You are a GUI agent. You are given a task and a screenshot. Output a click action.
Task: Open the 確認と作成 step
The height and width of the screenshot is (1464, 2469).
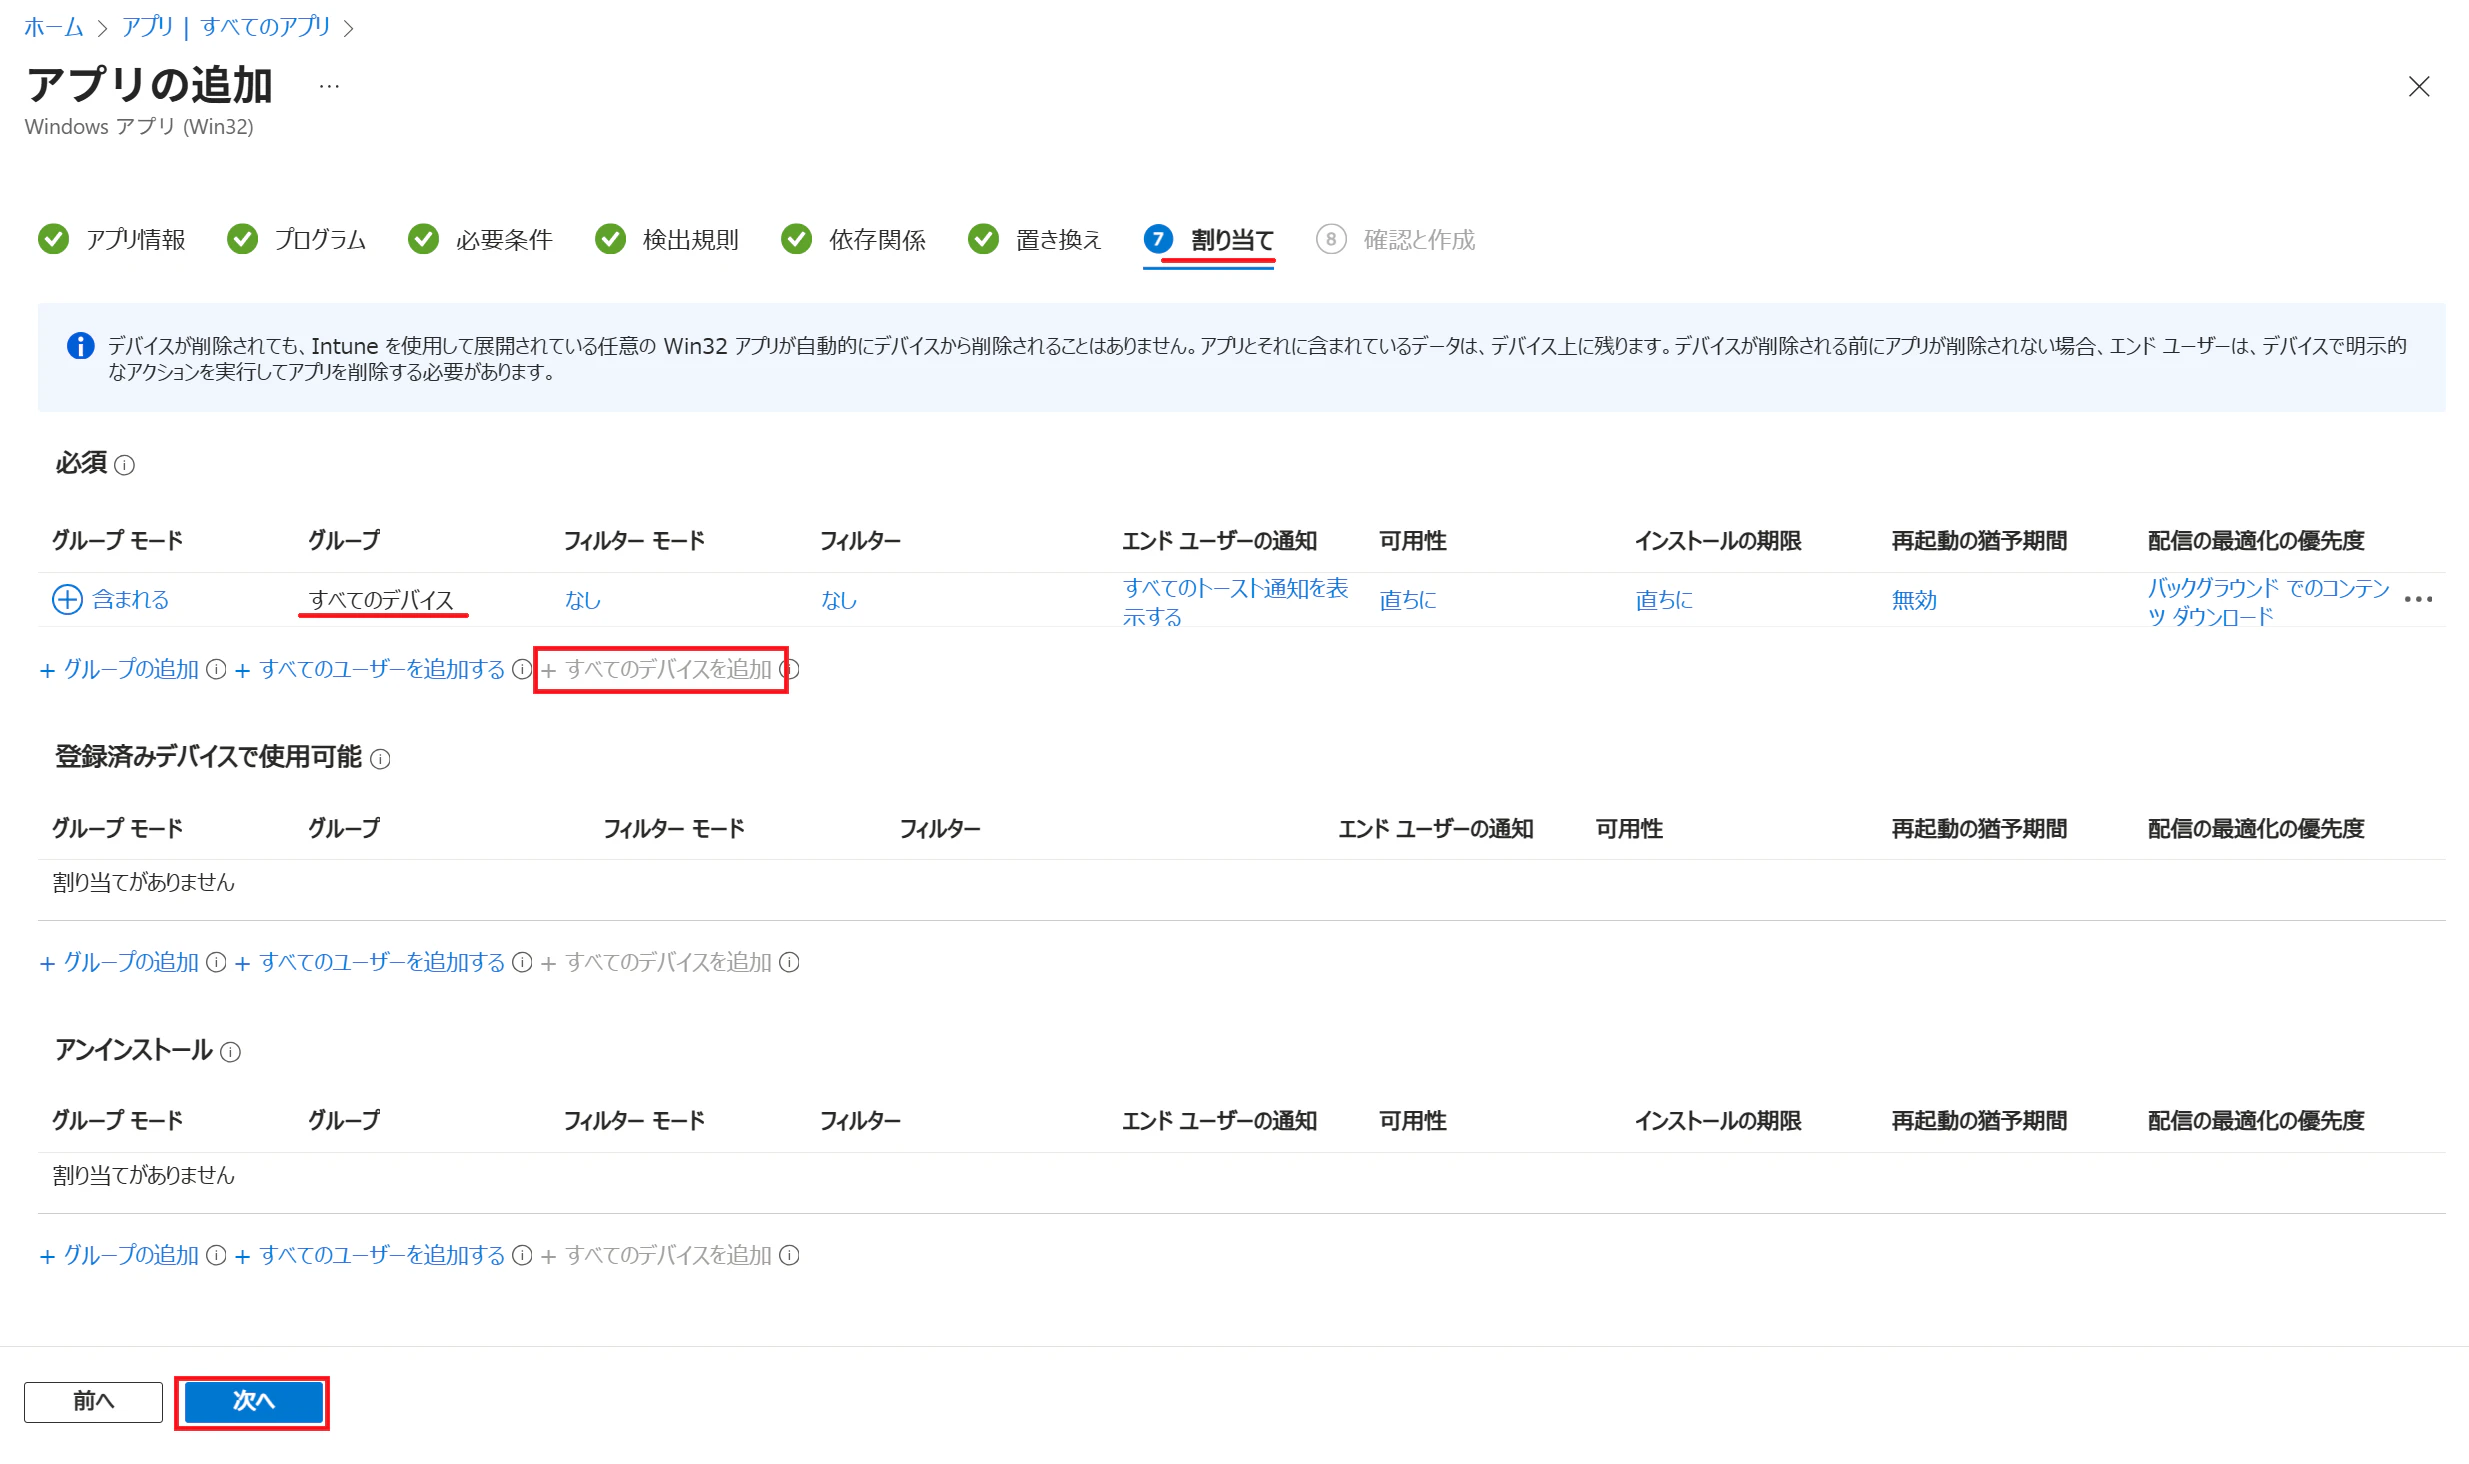point(1396,240)
